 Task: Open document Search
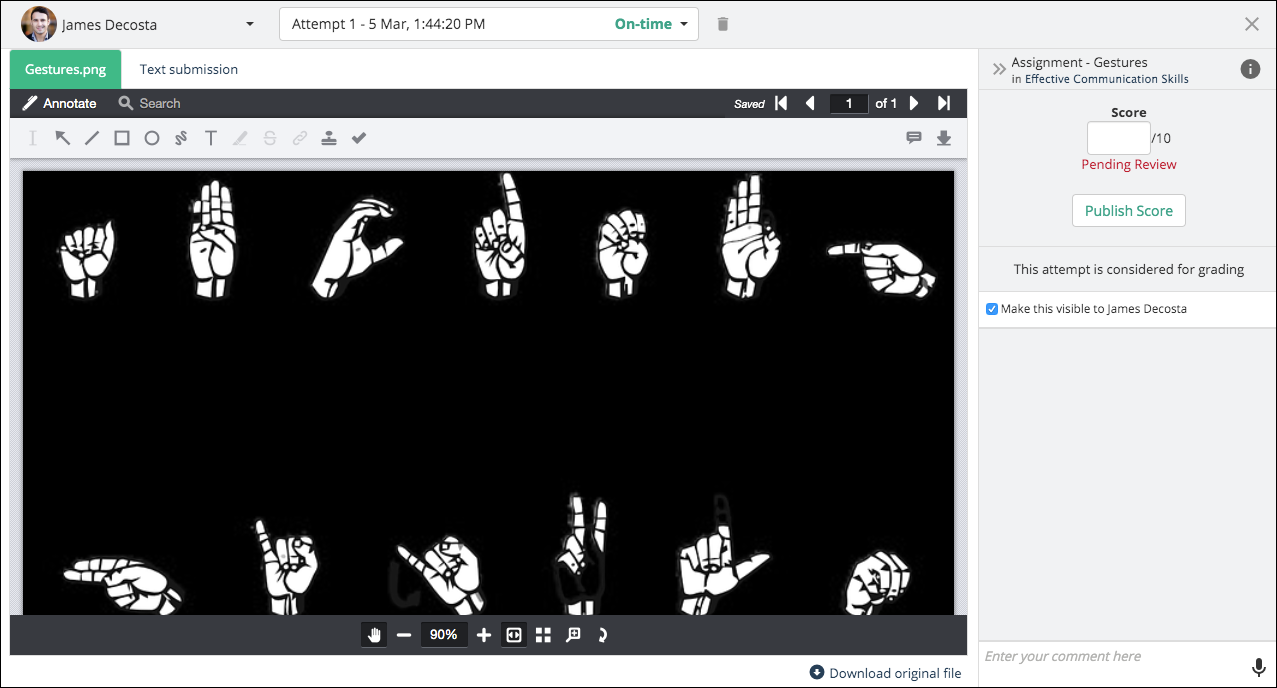pyautogui.click(x=149, y=103)
